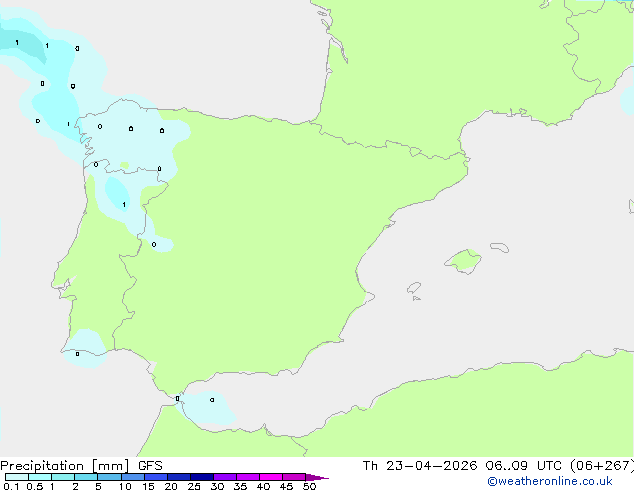634x490 pixels.
Task: Click Mallorca island on the map
Action: point(464,261)
